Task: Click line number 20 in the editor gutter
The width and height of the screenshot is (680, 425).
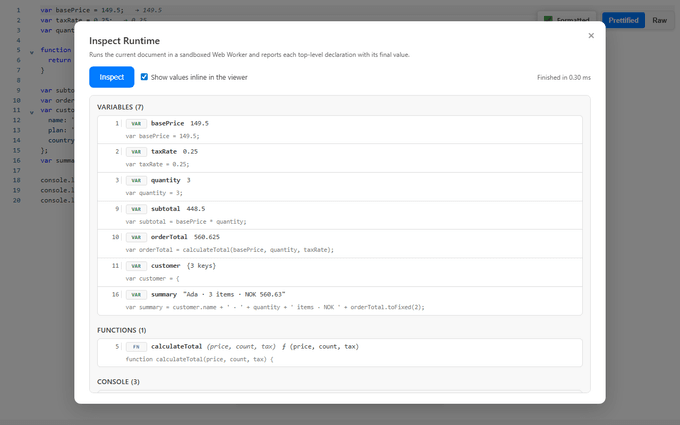Action: pos(16,200)
